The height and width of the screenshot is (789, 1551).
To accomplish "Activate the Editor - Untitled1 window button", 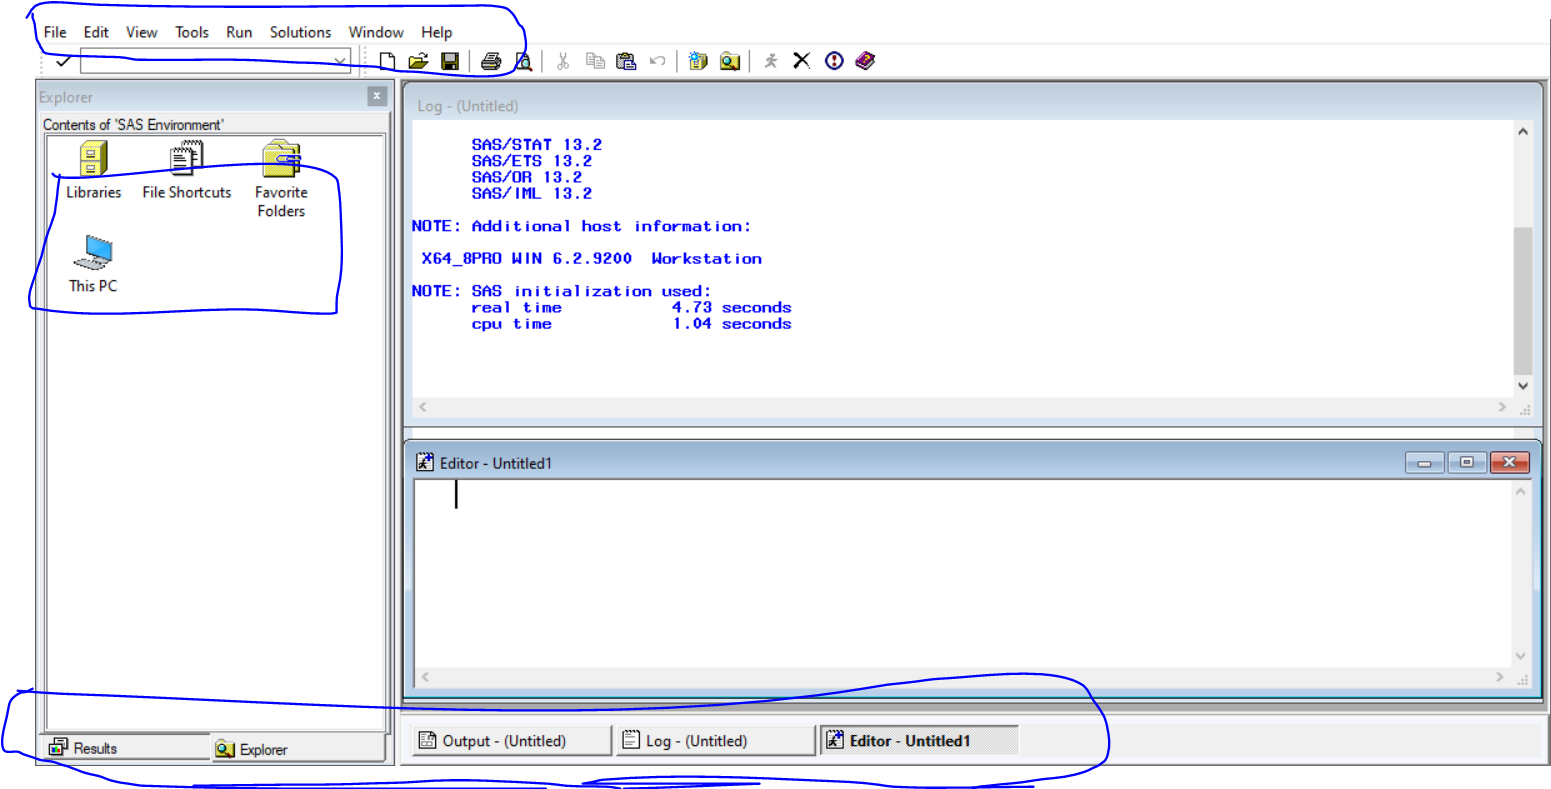I will click(x=919, y=741).
